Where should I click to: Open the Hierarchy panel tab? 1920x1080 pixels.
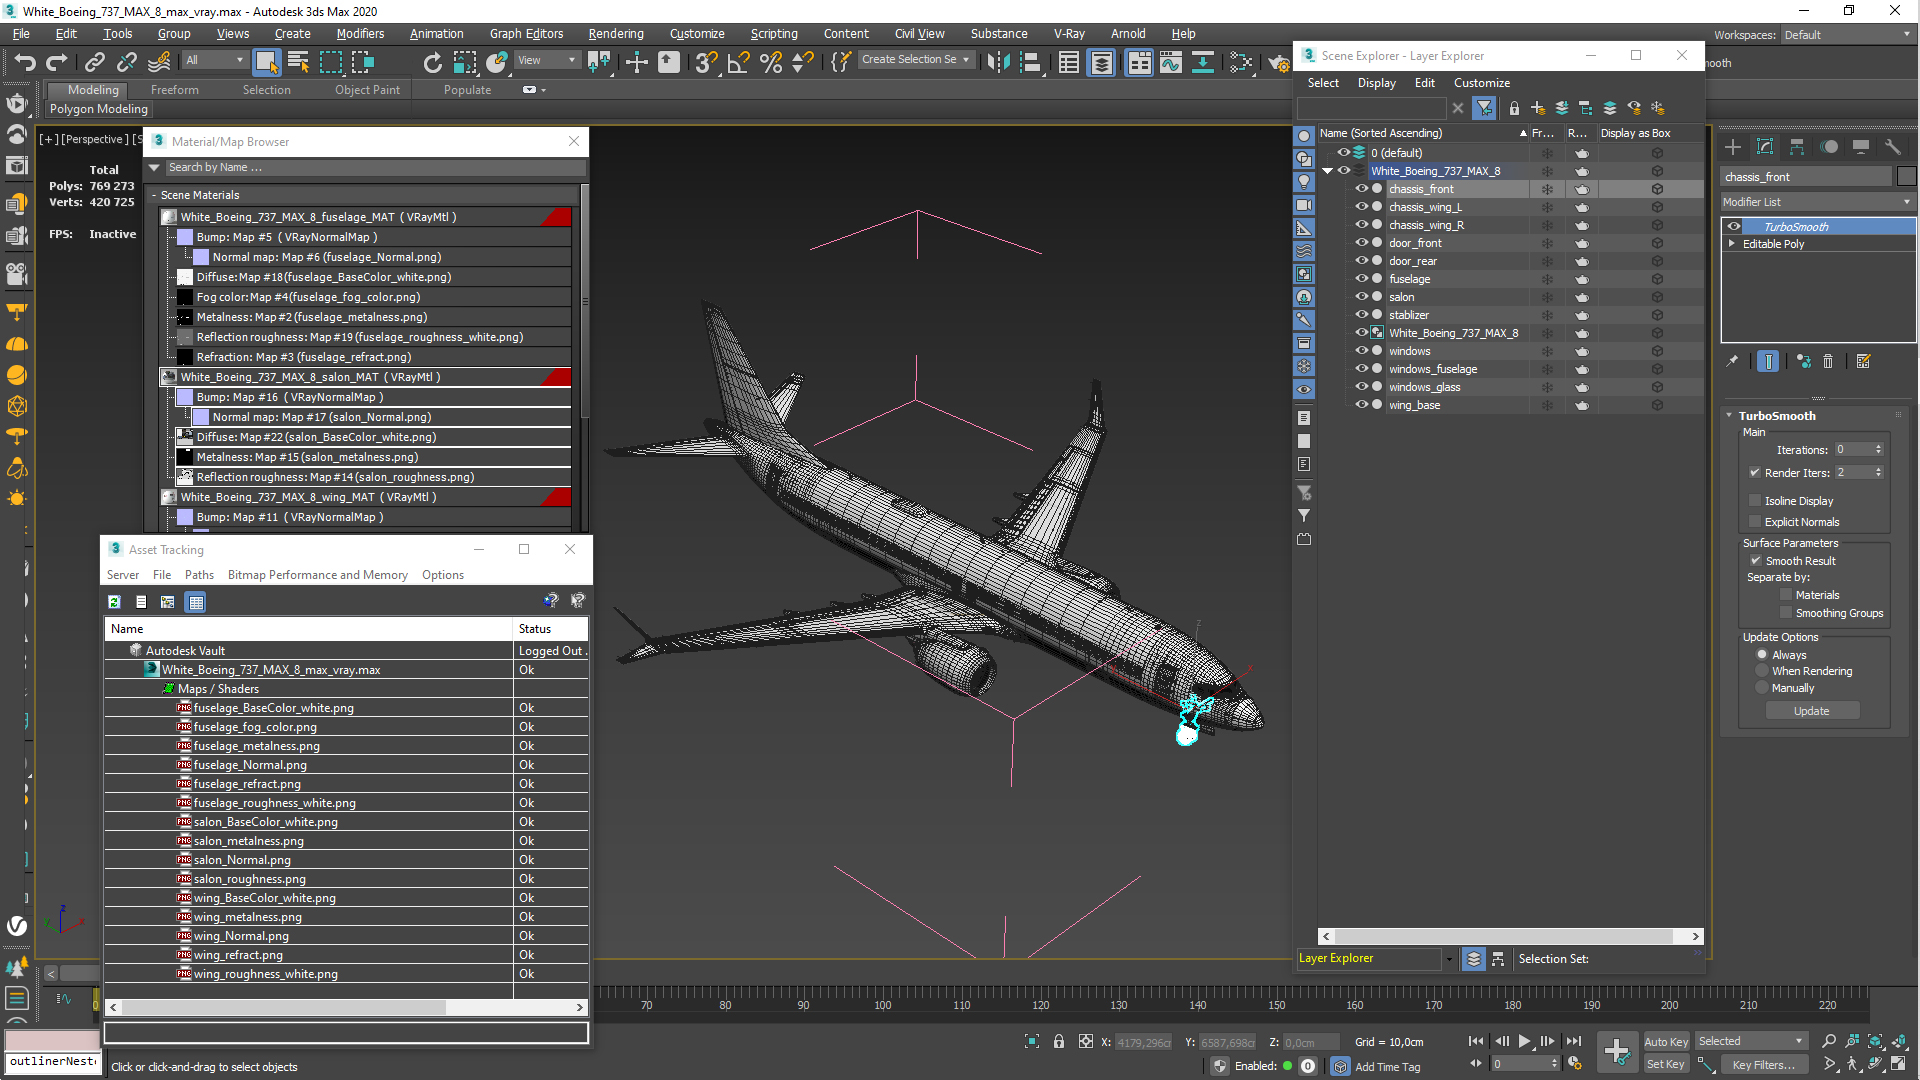tap(1797, 147)
